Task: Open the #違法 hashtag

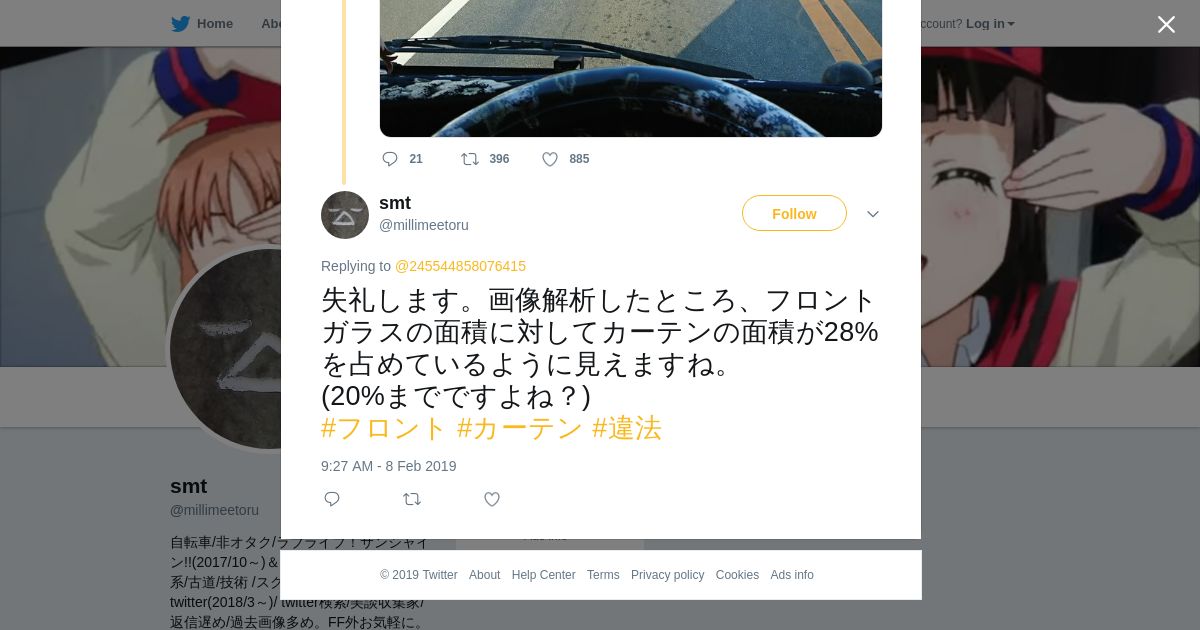Action: coord(627,428)
